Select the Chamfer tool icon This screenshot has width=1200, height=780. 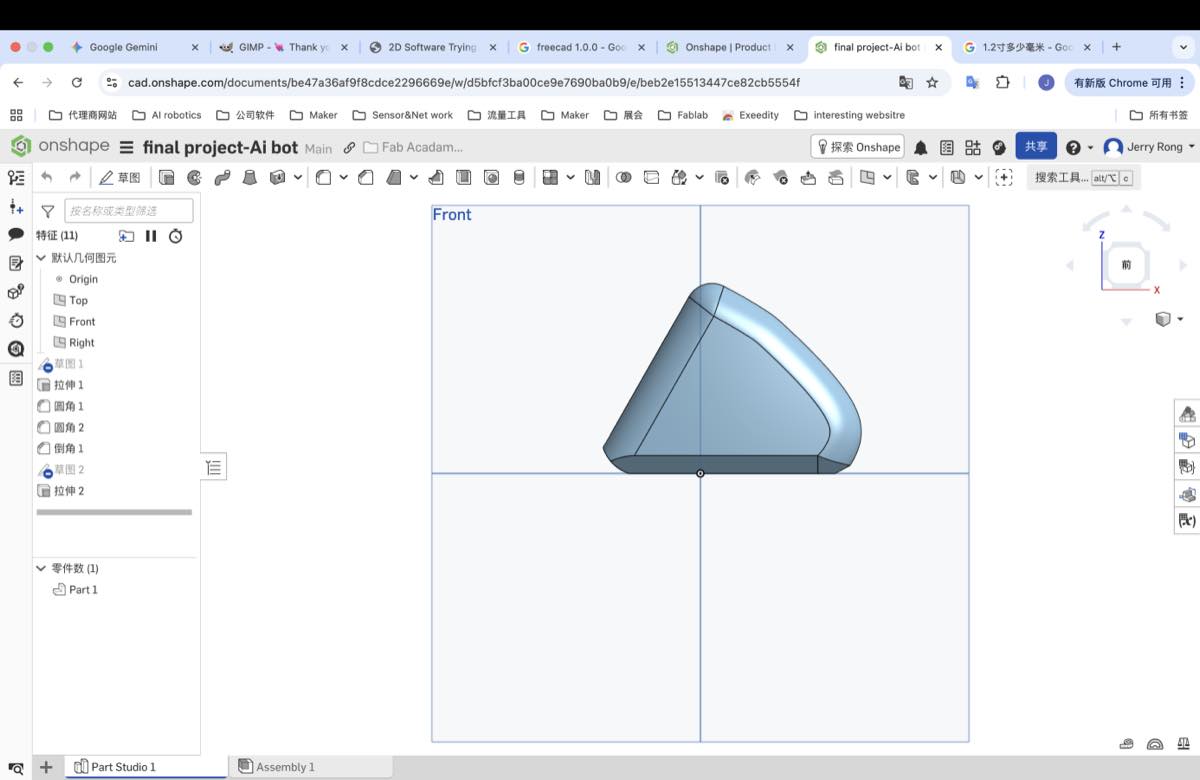366,177
